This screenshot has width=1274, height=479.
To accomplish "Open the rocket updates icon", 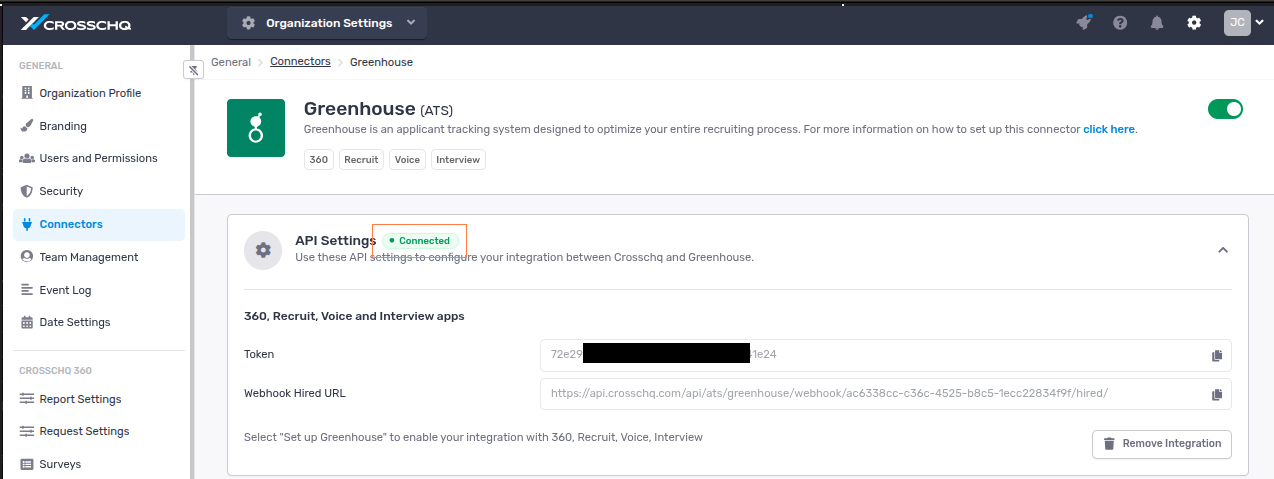I will (1084, 22).
